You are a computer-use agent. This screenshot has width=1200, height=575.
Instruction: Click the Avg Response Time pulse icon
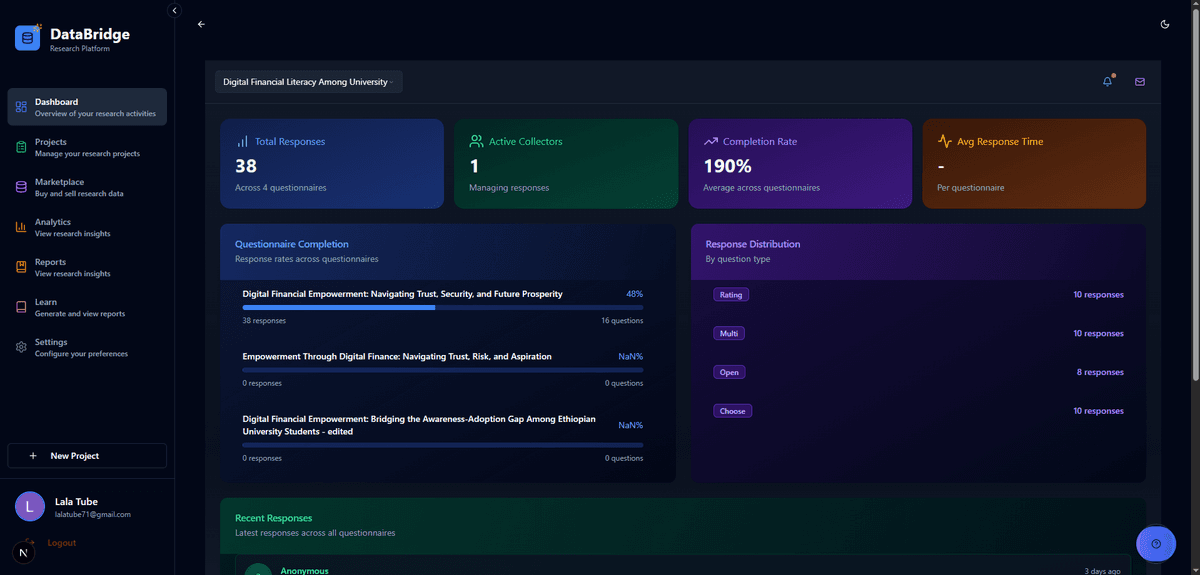[945, 141]
